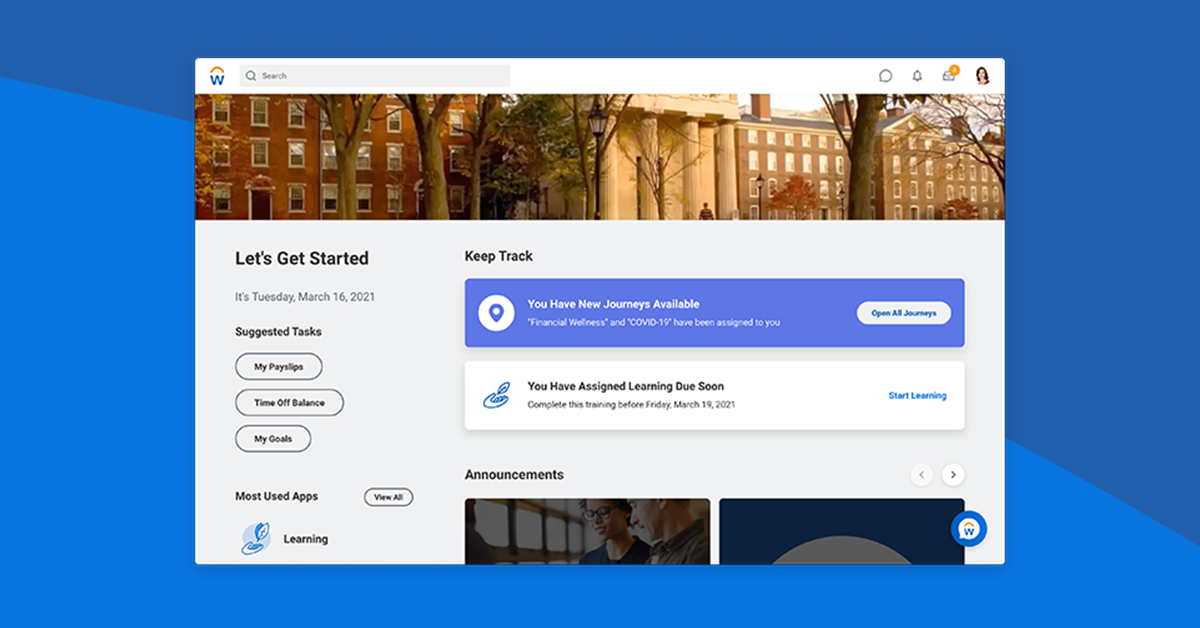The image size is (1200, 628).
Task: Open the inbox icon with badge
Action: click(950, 74)
